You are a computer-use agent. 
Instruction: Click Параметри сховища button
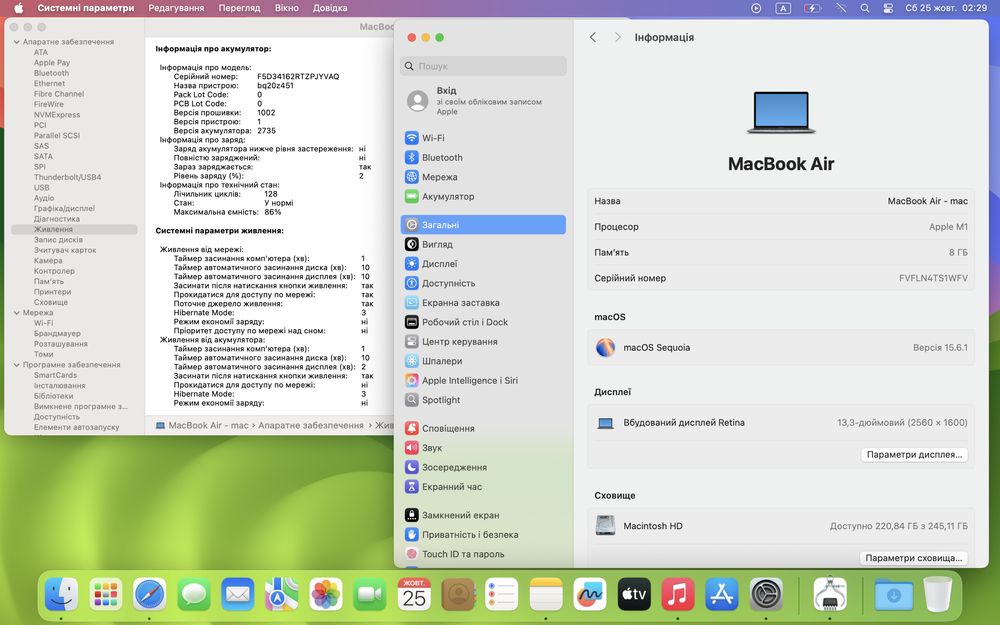point(914,557)
